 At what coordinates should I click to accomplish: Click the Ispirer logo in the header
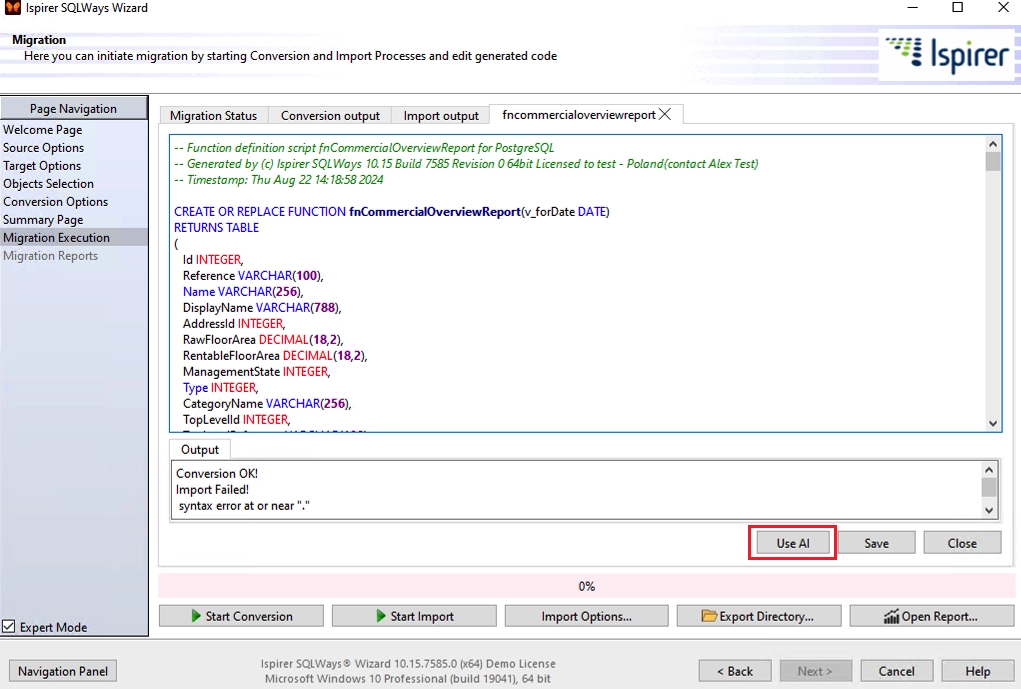(947, 55)
